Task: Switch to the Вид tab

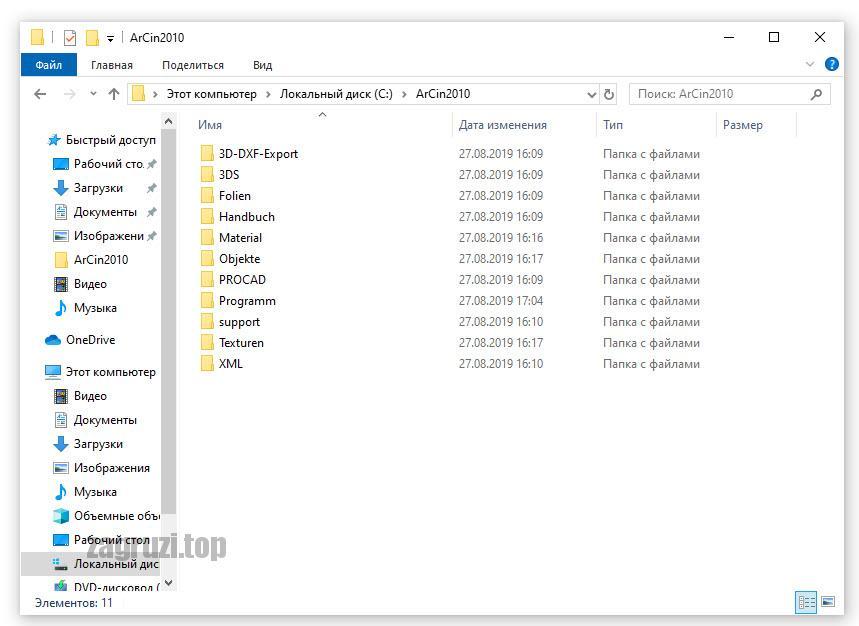Action: coord(262,65)
